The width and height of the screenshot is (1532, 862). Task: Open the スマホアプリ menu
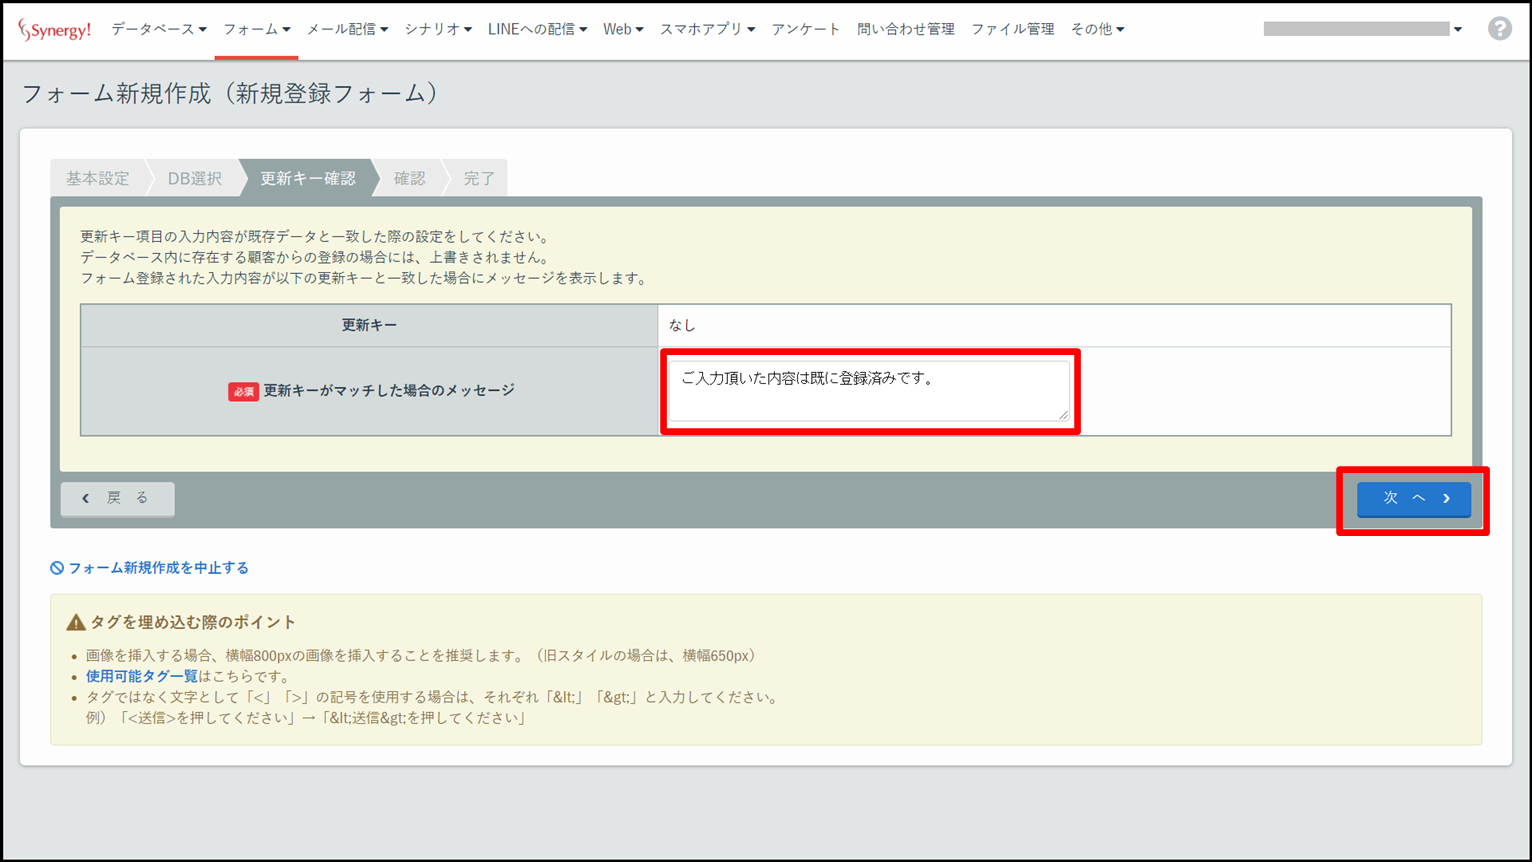pyautogui.click(x=707, y=30)
